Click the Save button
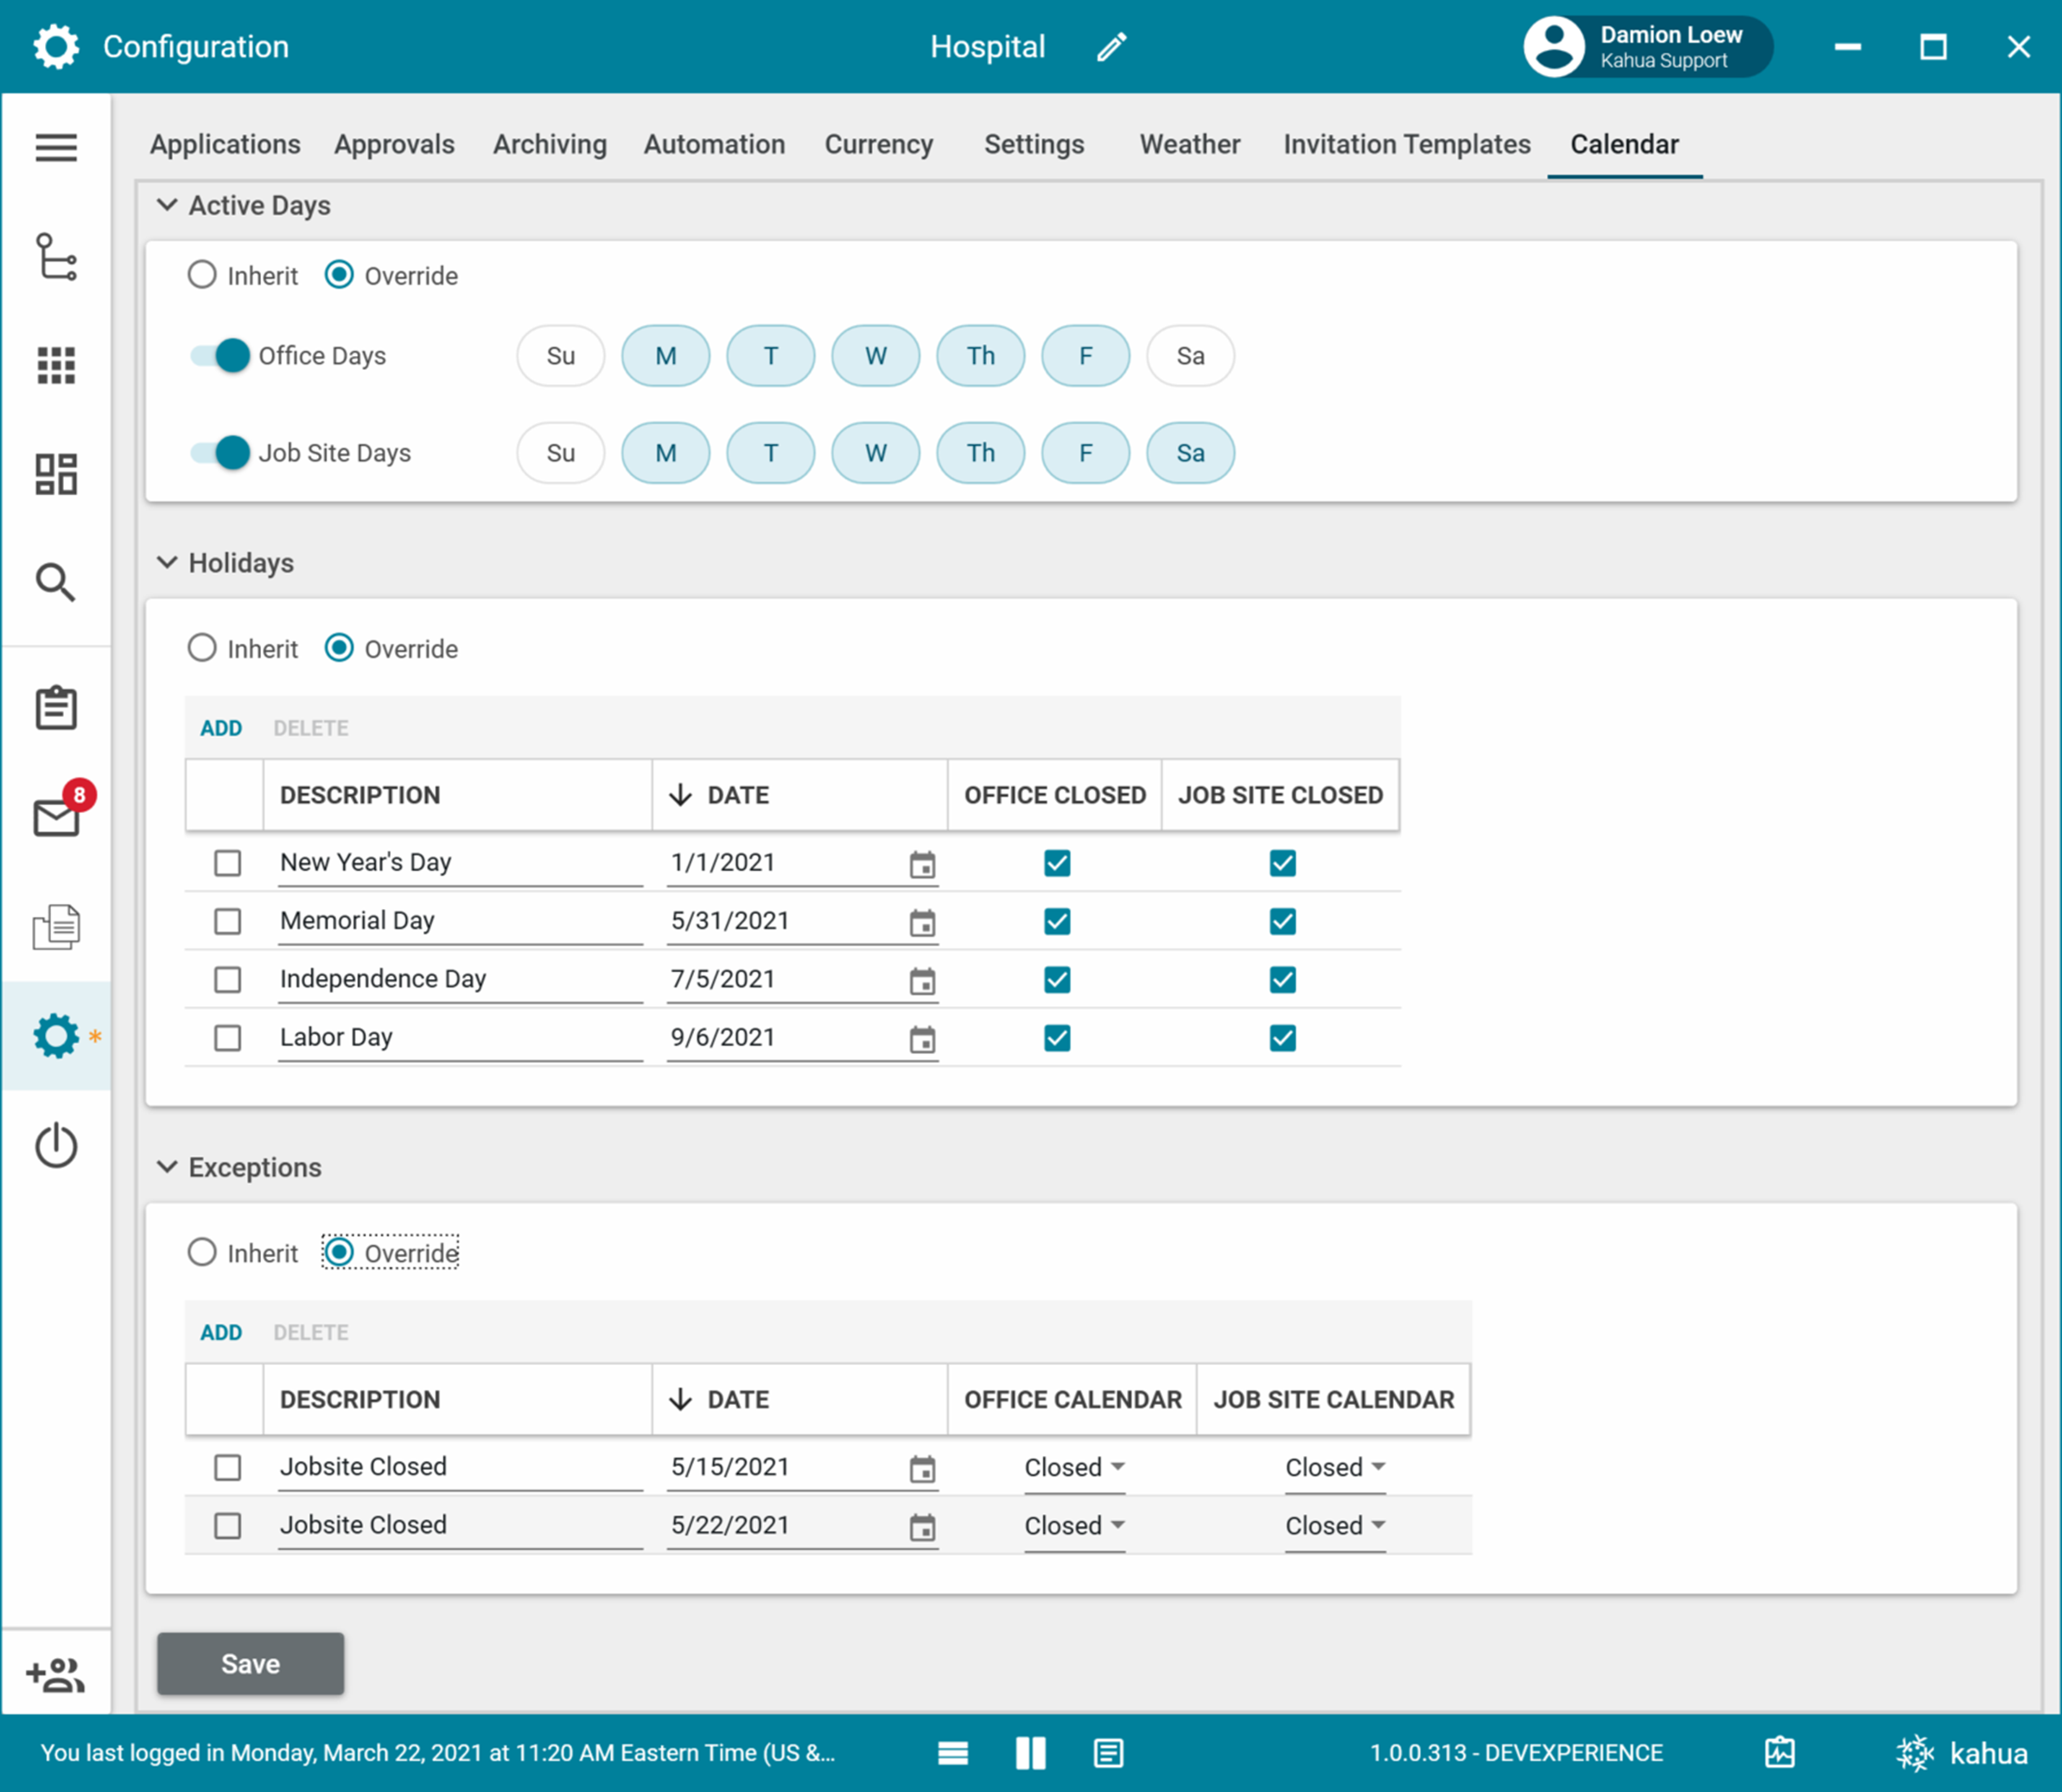2062x1792 pixels. pos(250,1663)
